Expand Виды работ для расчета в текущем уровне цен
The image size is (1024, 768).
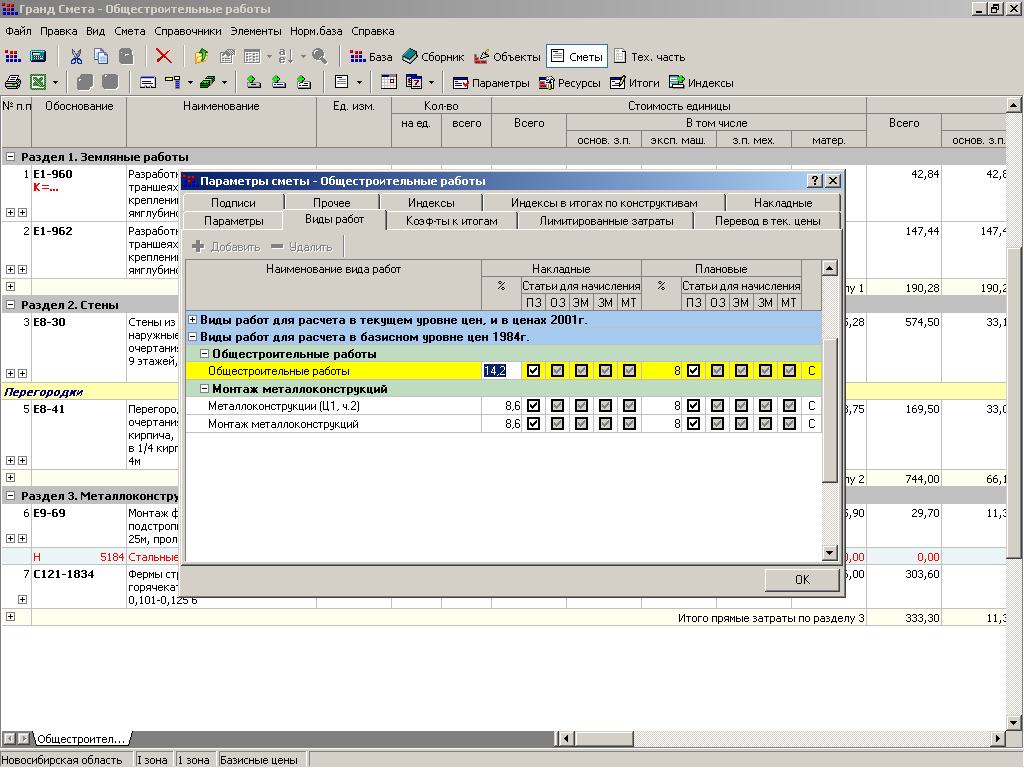[x=193, y=320]
